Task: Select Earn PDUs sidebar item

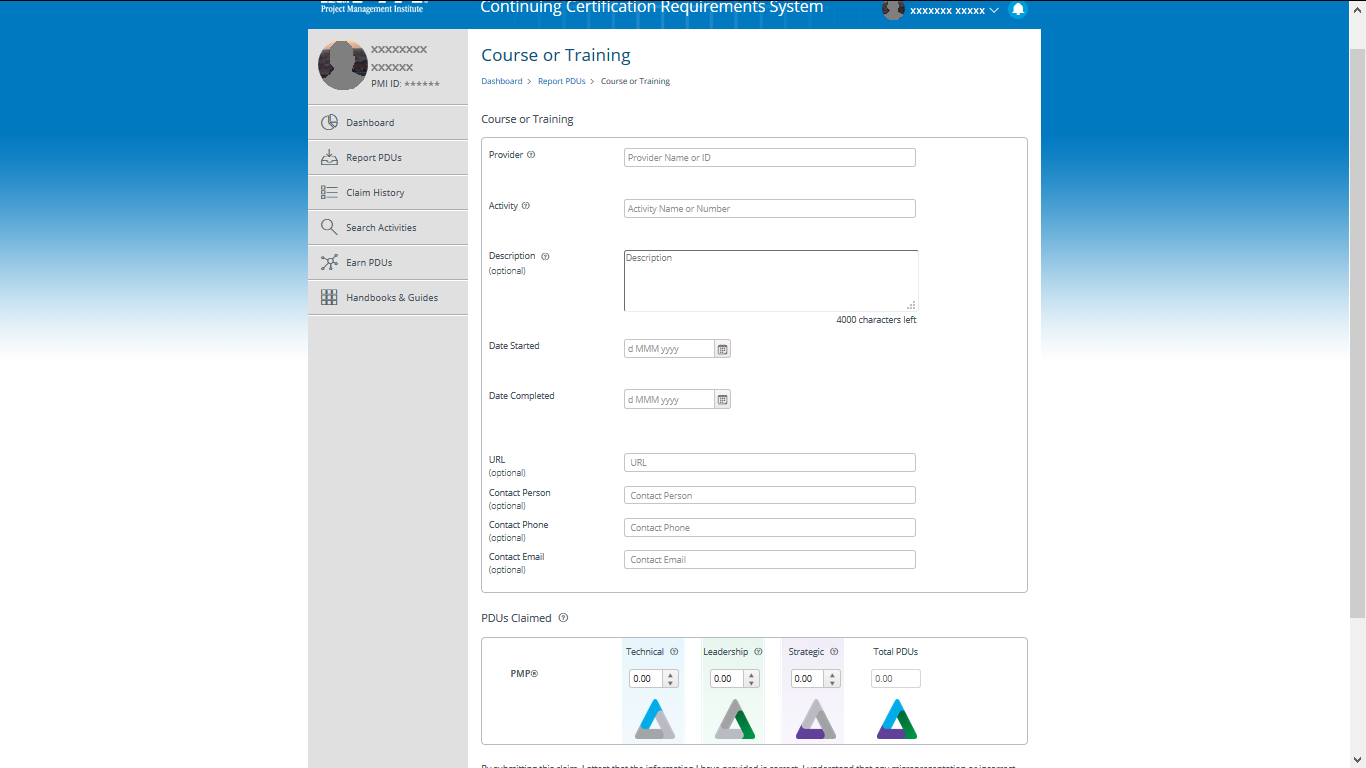Action: (x=387, y=262)
